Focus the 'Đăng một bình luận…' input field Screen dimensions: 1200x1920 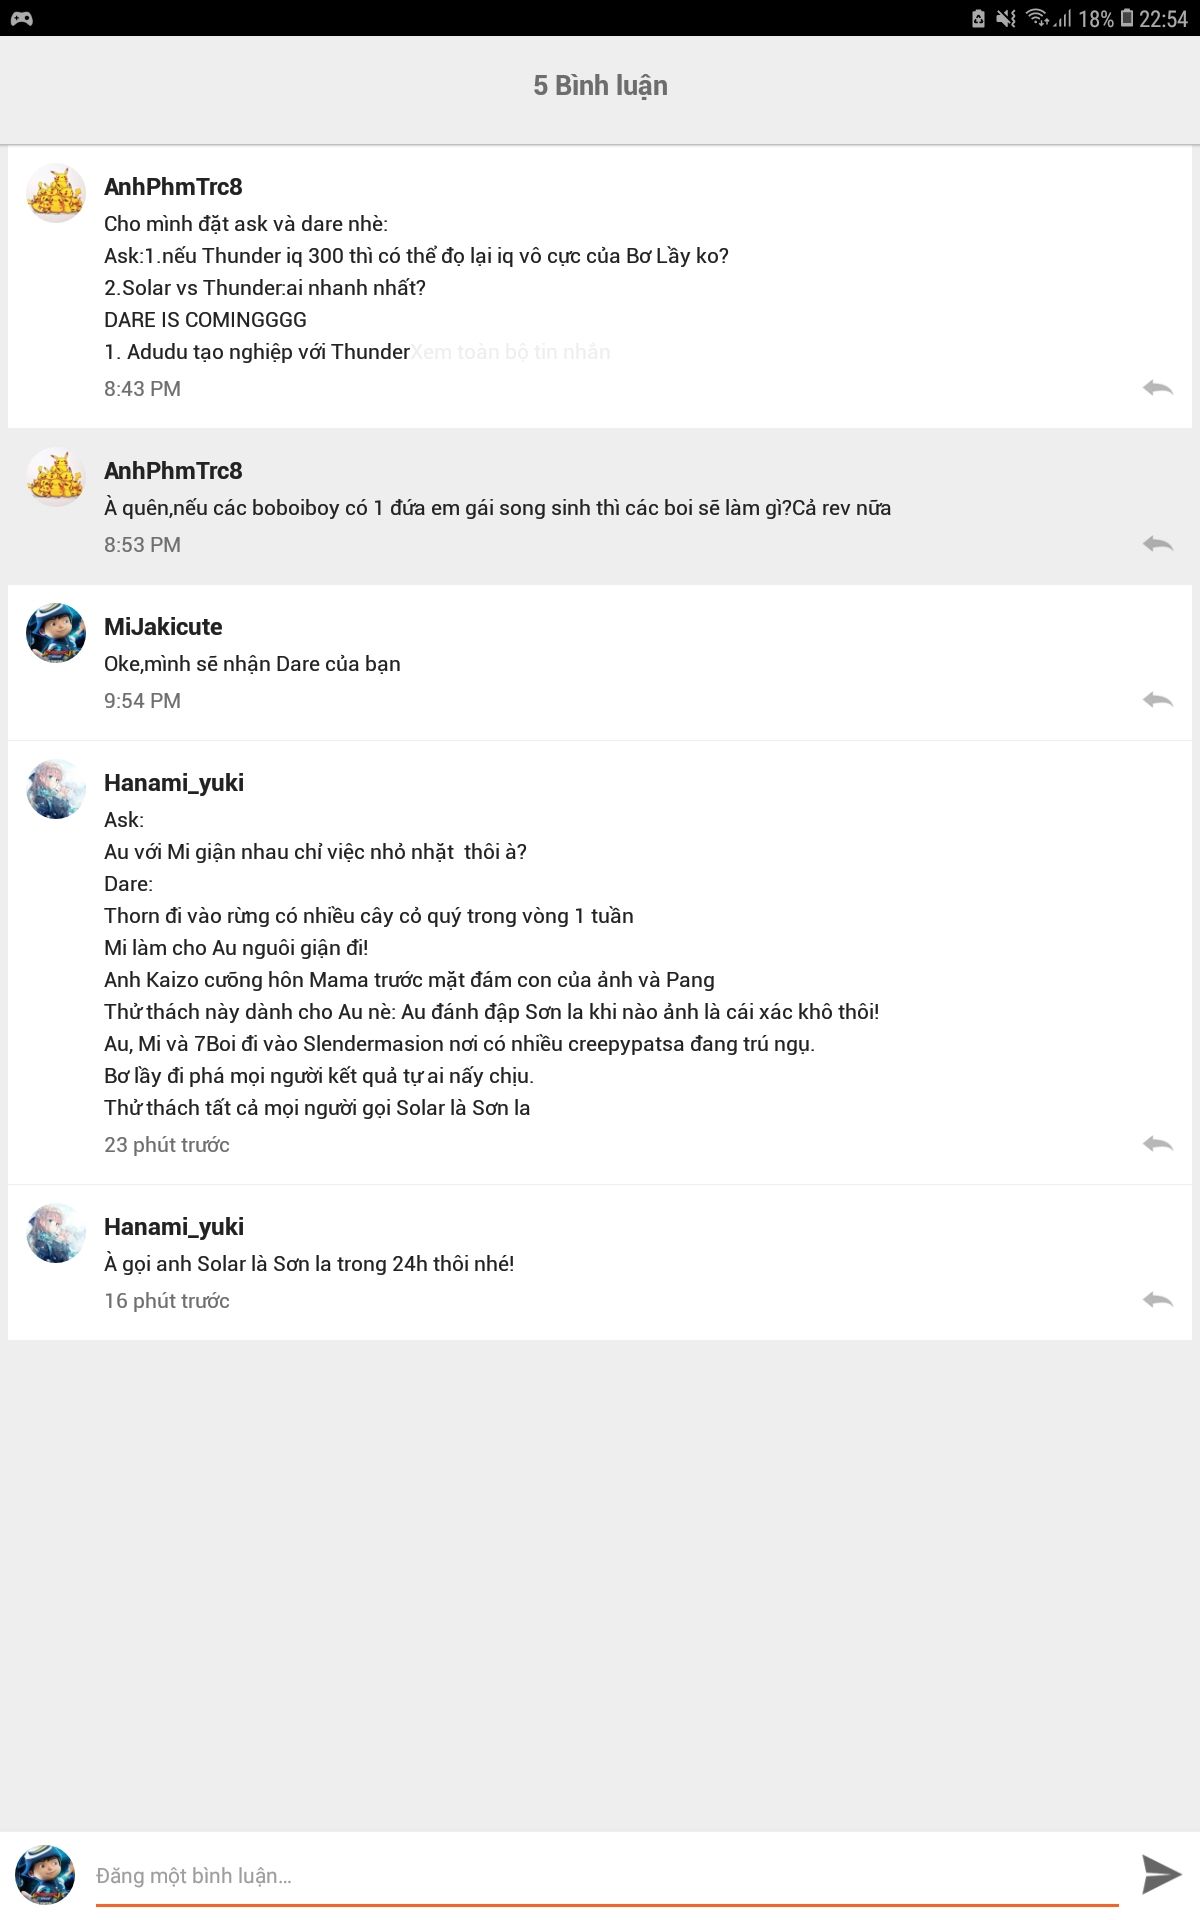click(606, 1876)
